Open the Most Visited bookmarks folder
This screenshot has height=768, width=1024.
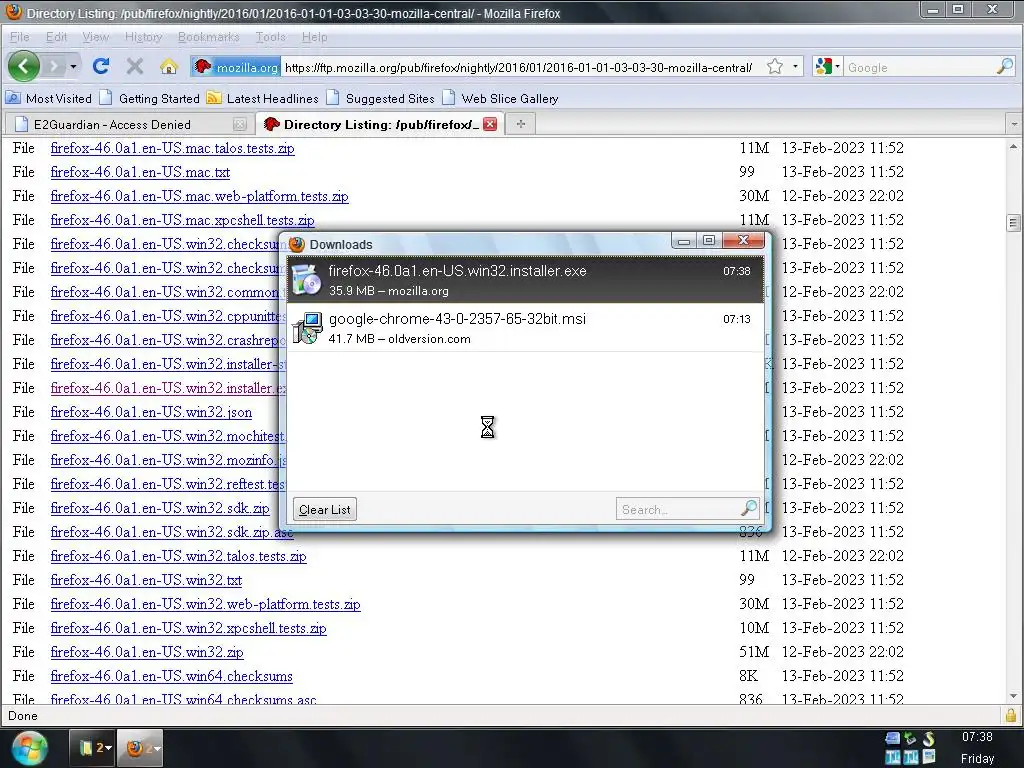pyautogui.click(x=49, y=99)
